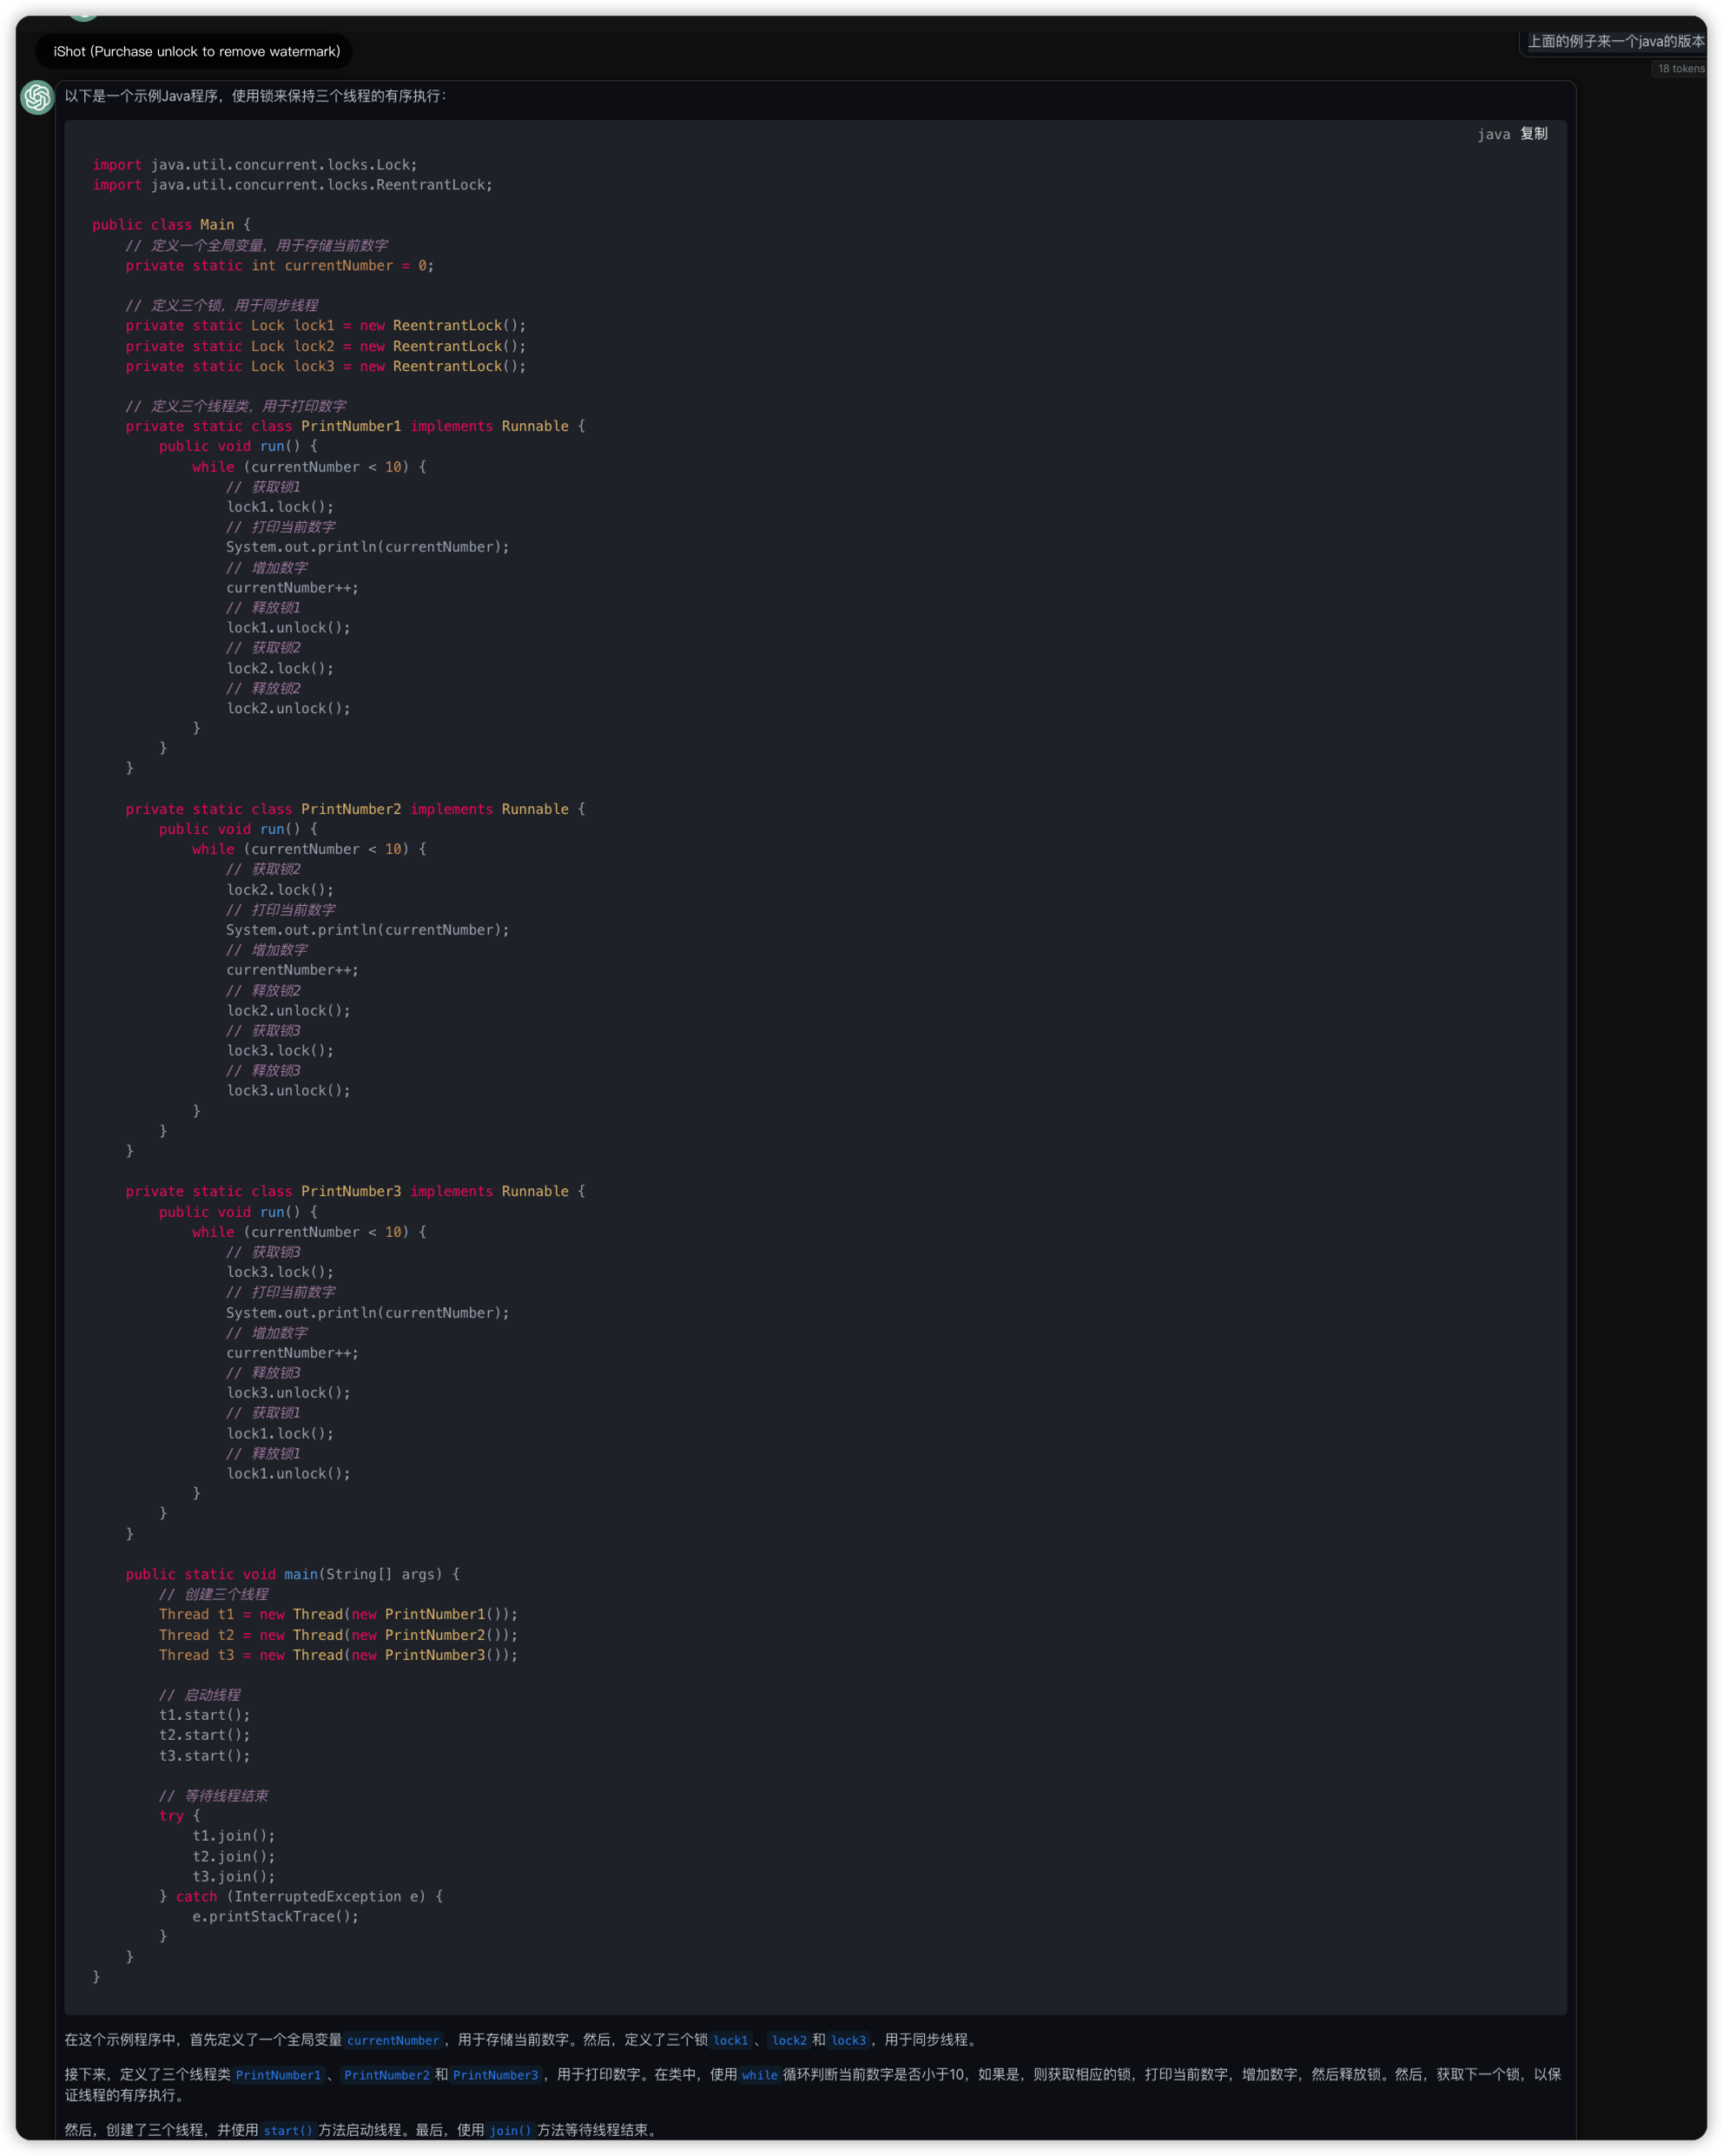
Task: Click the 复制 copy button in code block
Action: click(x=1533, y=134)
